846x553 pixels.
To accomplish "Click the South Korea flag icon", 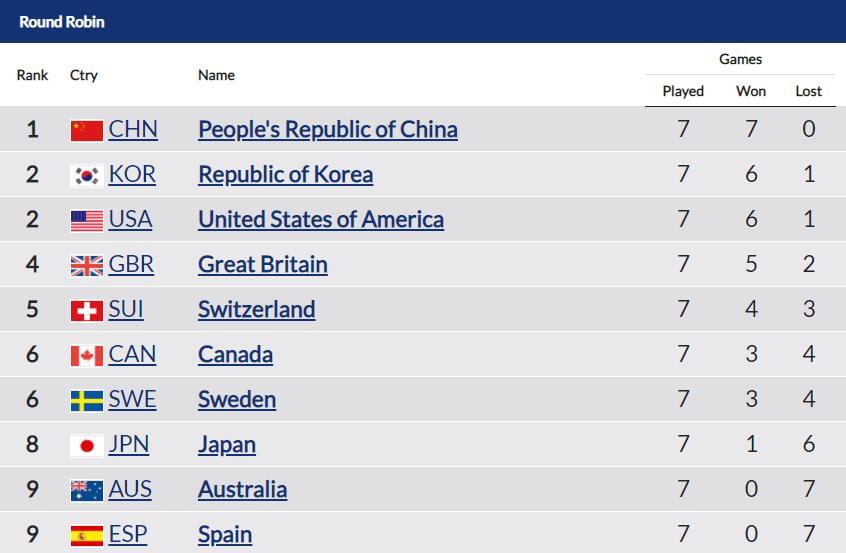I will pos(86,176).
